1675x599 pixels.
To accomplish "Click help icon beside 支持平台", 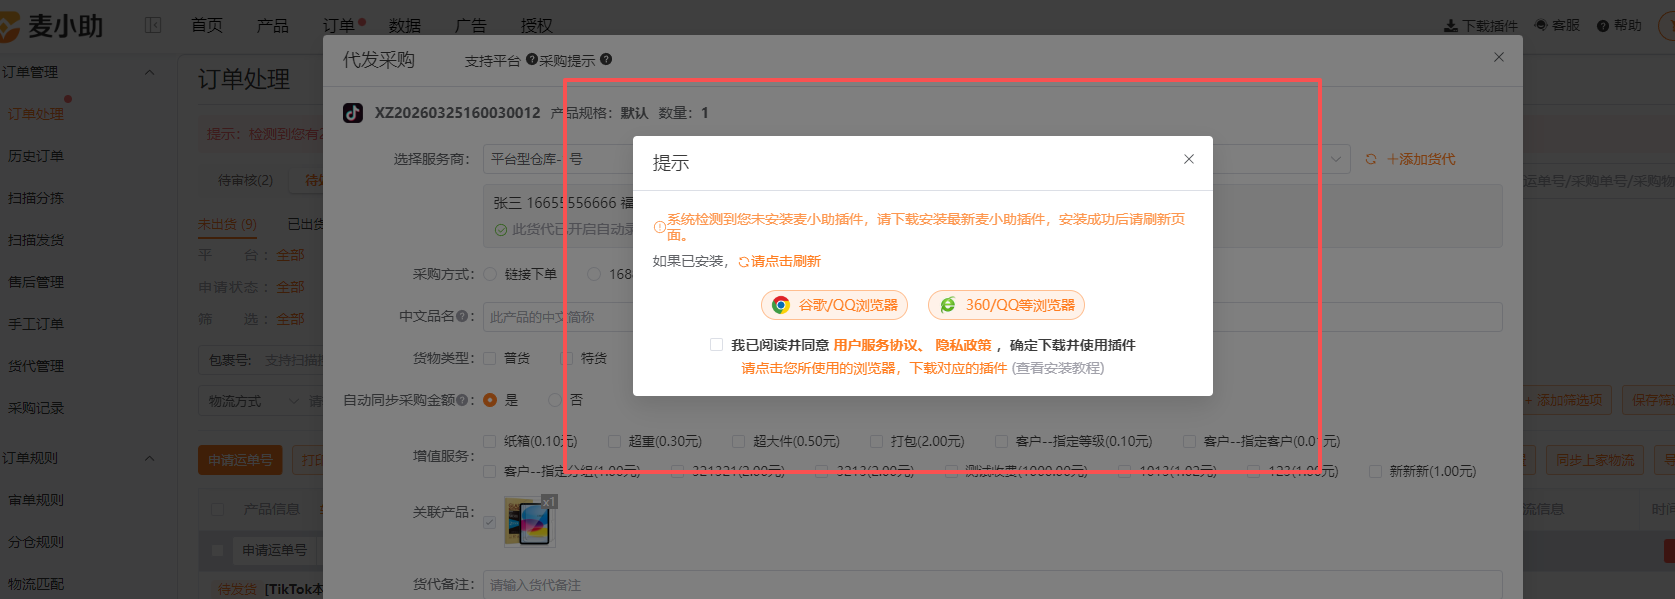I will point(532,60).
